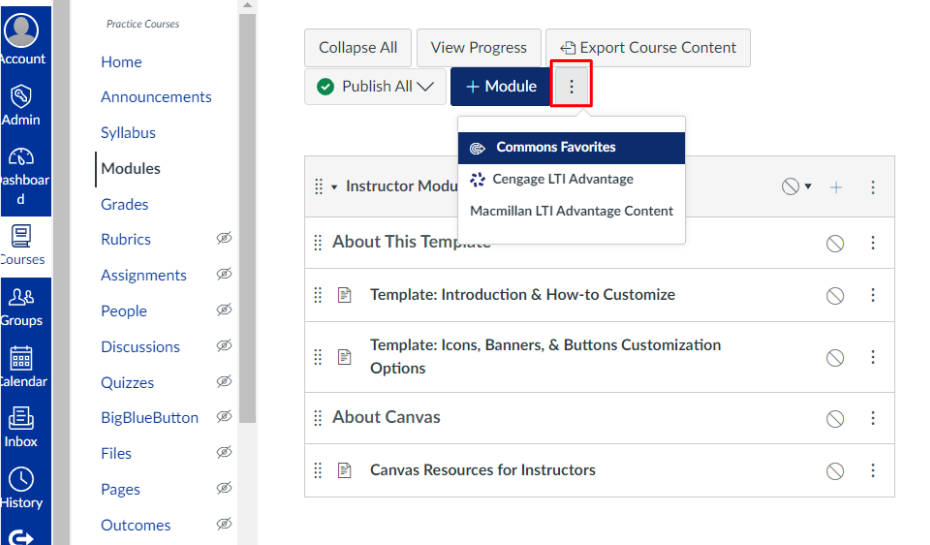
Task: Open options kebab for Instructor Module header
Action: pyautogui.click(x=872, y=187)
